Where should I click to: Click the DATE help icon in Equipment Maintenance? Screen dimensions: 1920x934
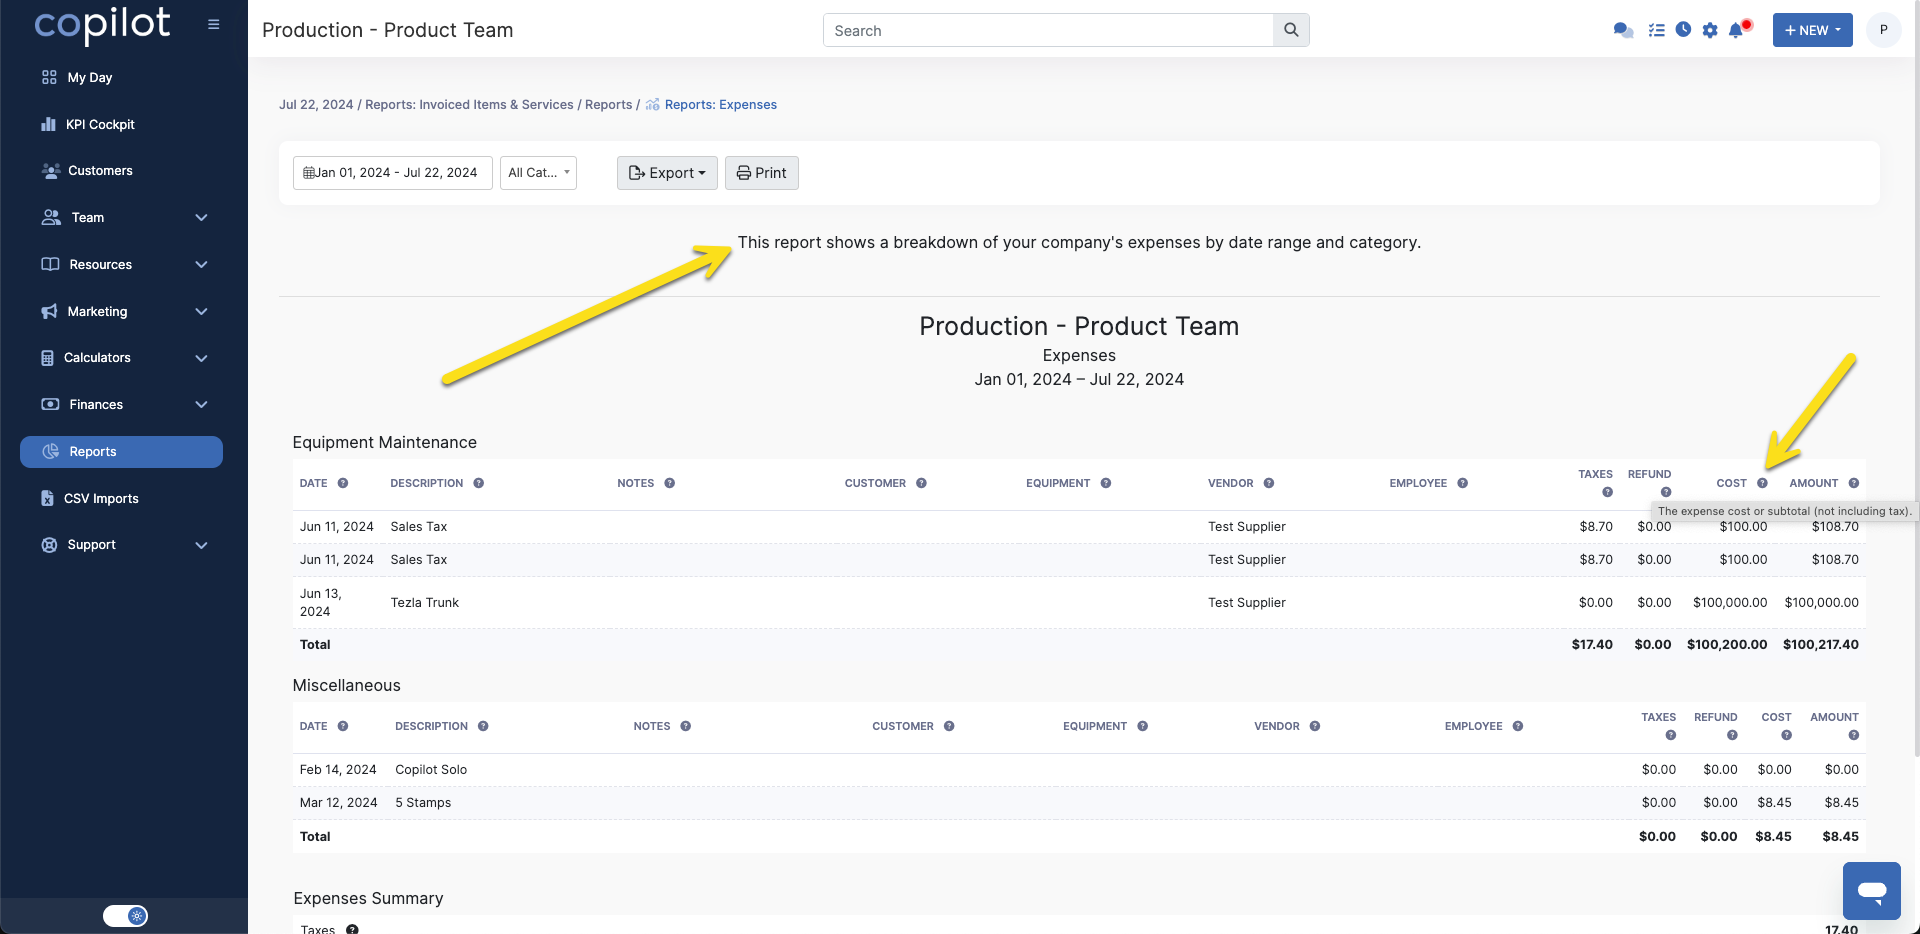(343, 483)
